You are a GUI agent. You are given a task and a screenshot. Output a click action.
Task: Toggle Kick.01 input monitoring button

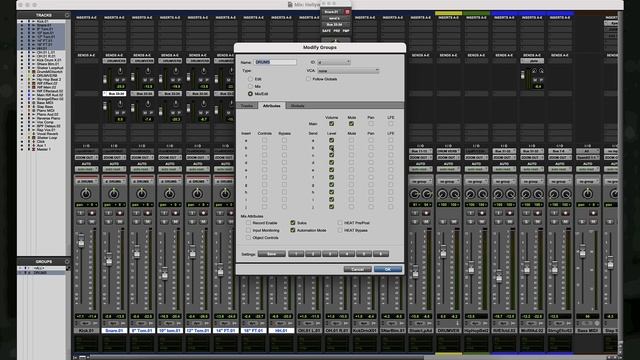pos(80,213)
